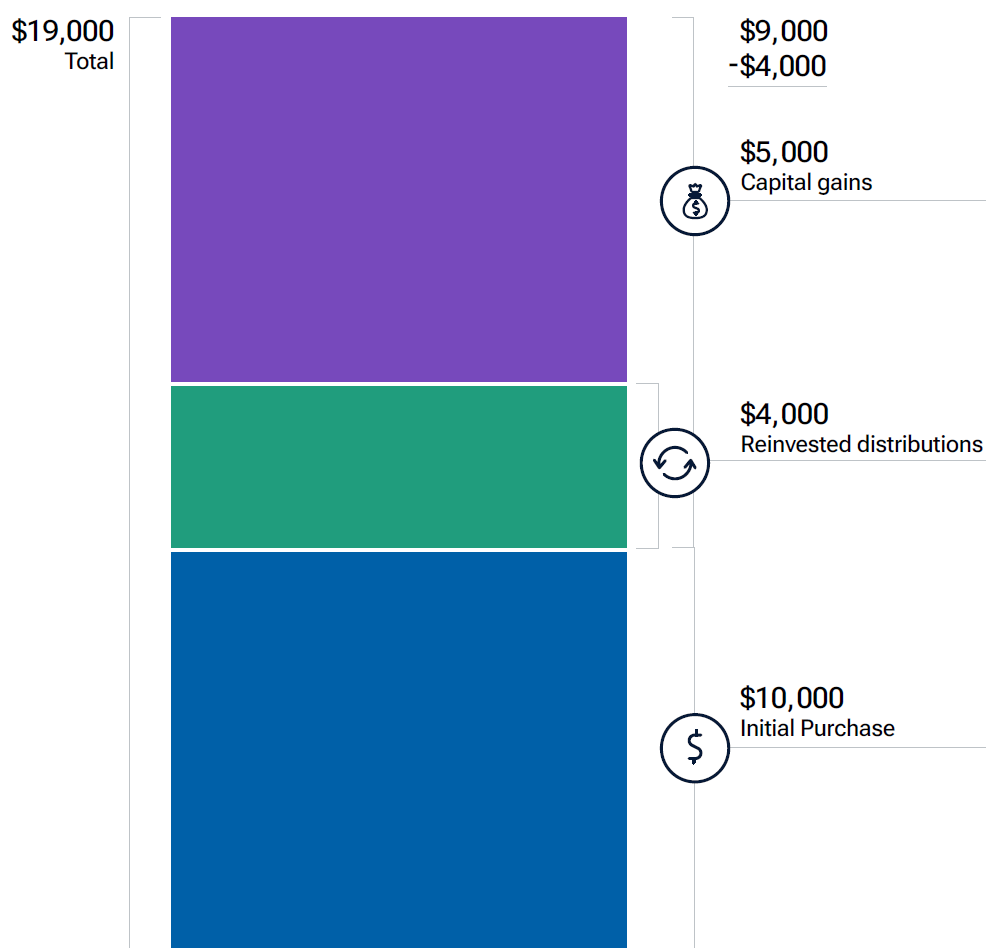Click the money bag capital gains icon

[695, 201]
